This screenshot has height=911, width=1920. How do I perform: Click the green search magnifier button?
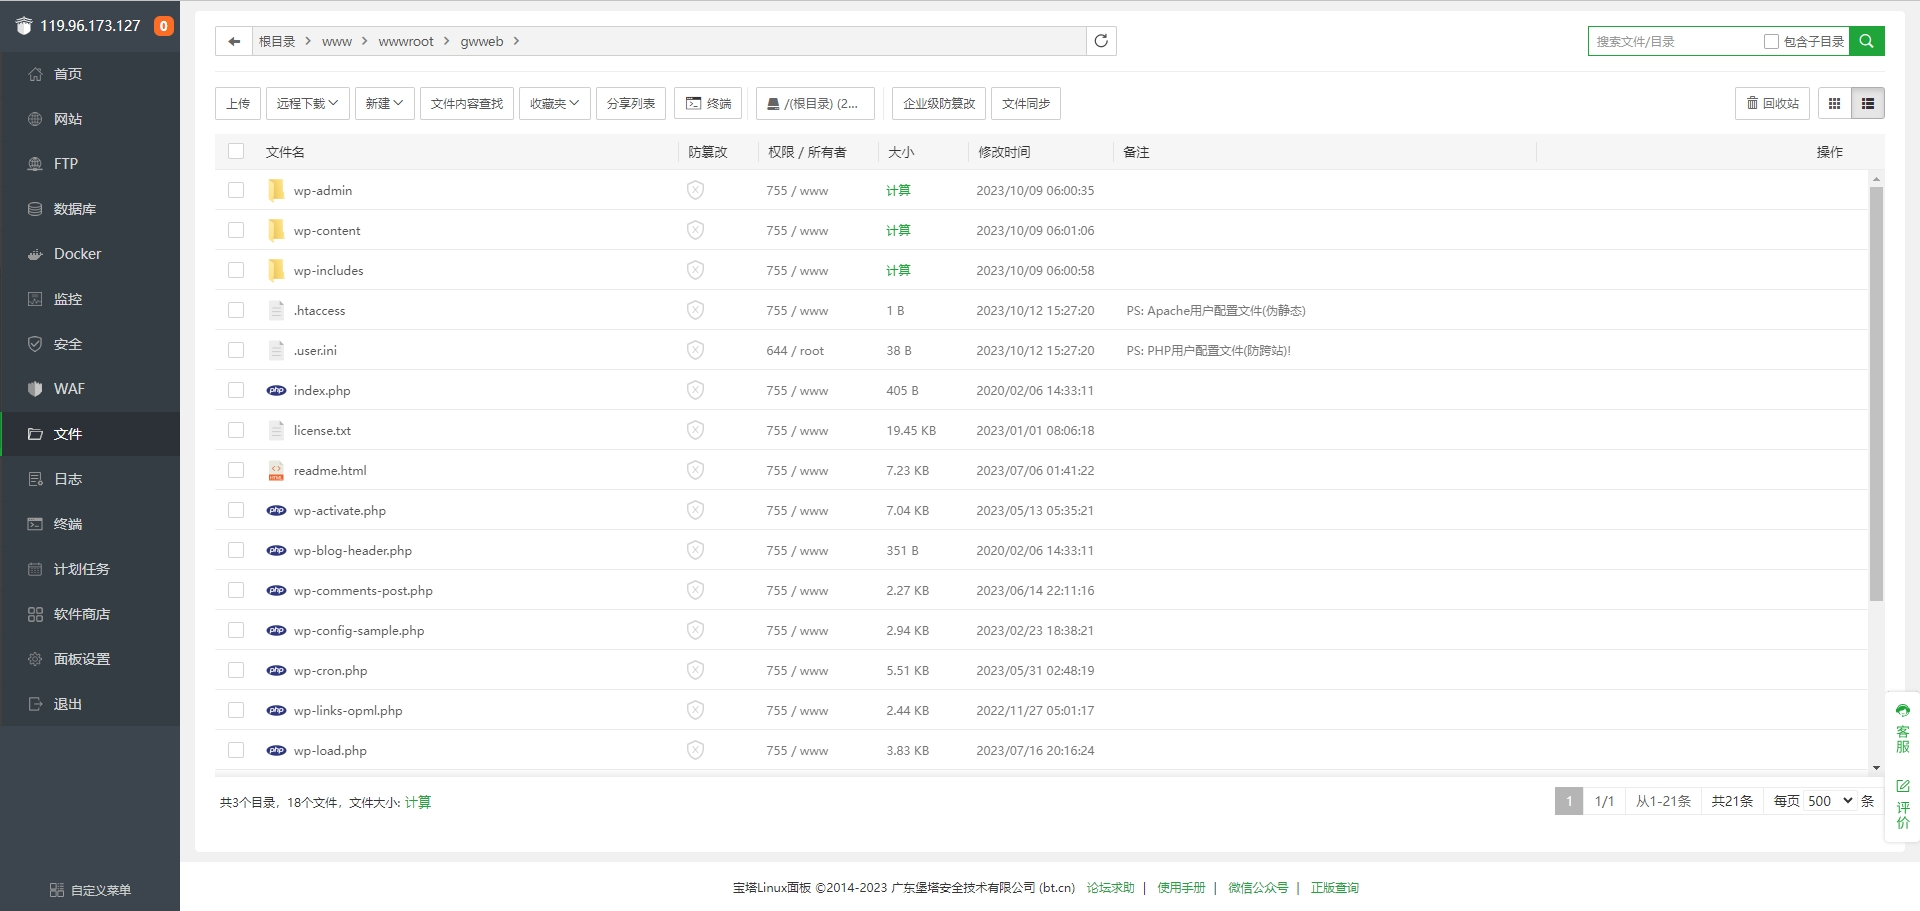1866,41
